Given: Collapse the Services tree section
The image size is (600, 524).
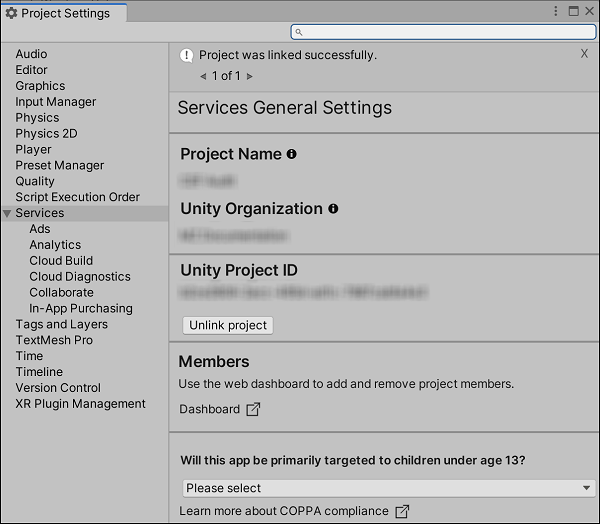Looking at the screenshot, I should [x=8, y=213].
